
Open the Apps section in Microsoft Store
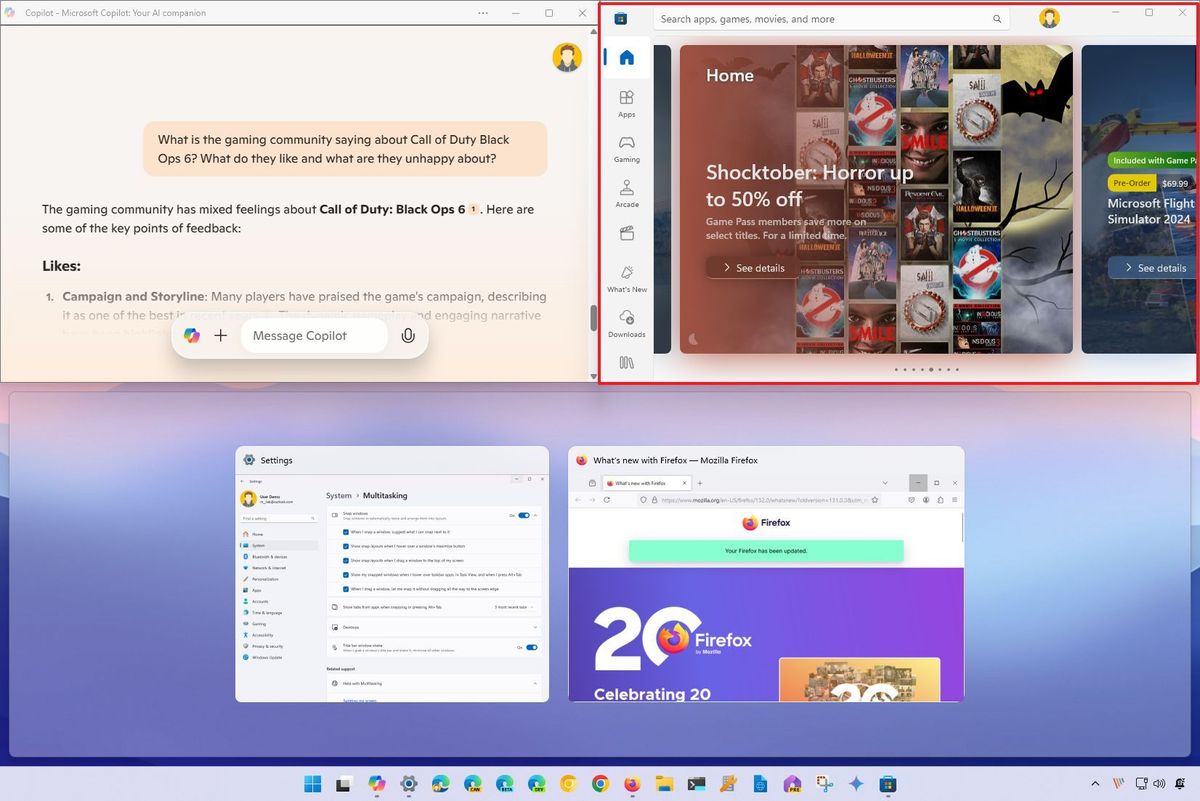[x=626, y=104]
